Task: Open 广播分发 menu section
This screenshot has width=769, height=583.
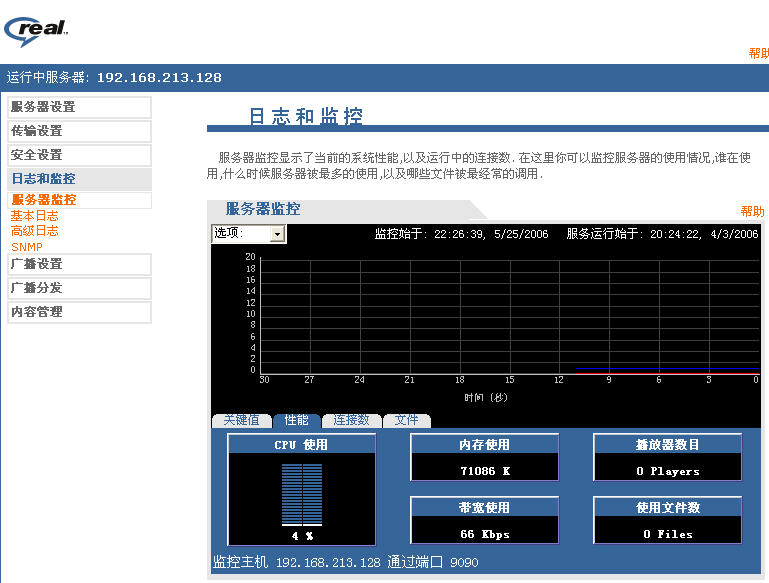Action: (x=79, y=288)
